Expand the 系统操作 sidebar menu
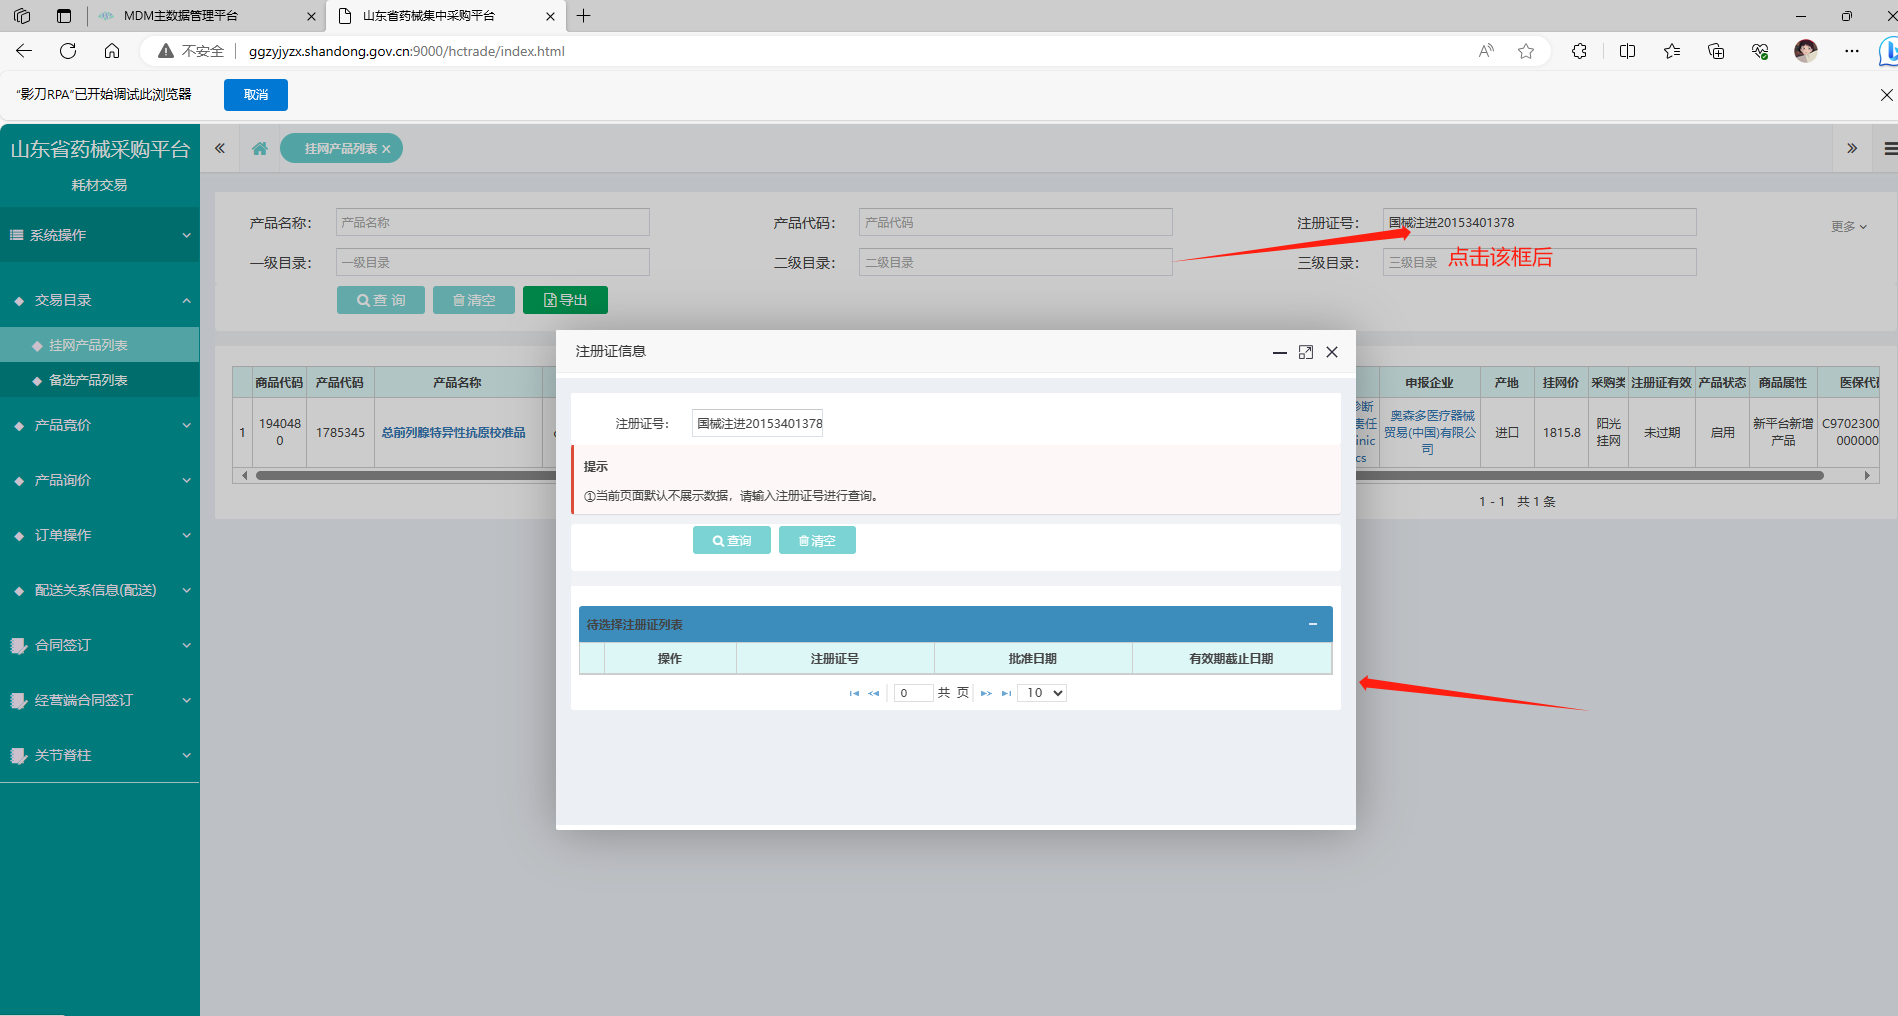This screenshot has height=1016, width=1898. point(100,235)
